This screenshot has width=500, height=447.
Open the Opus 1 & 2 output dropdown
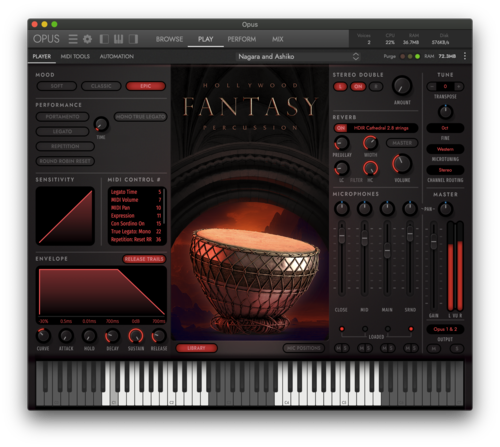[x=445, y=329]
